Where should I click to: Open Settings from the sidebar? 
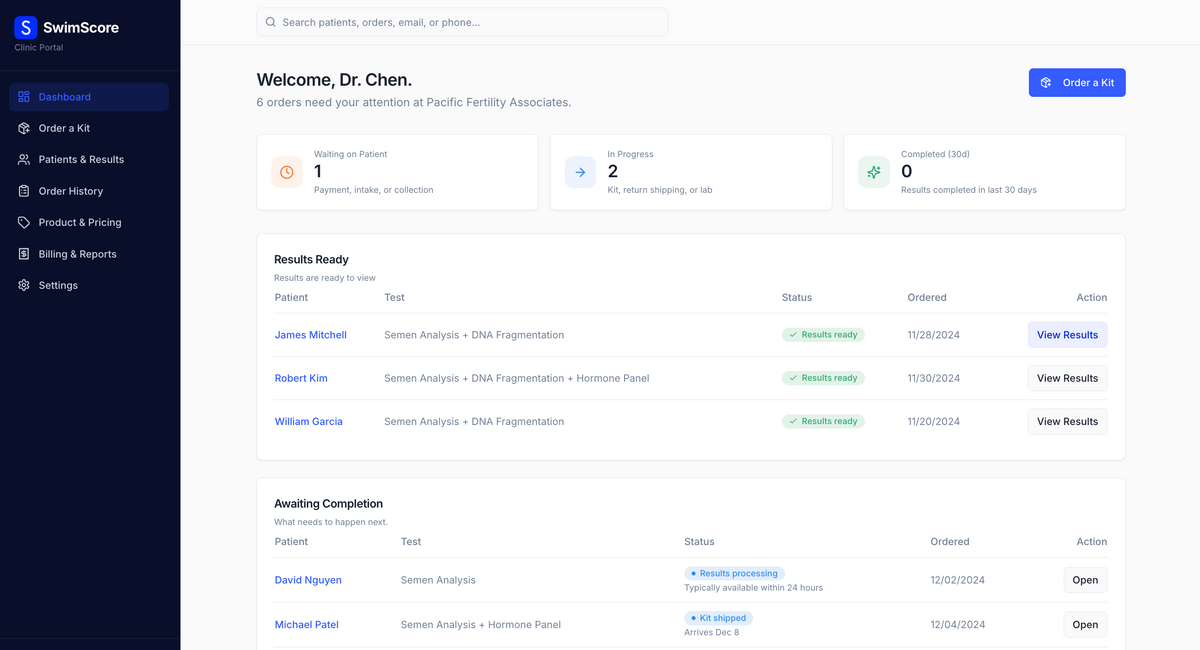(89, 285)
